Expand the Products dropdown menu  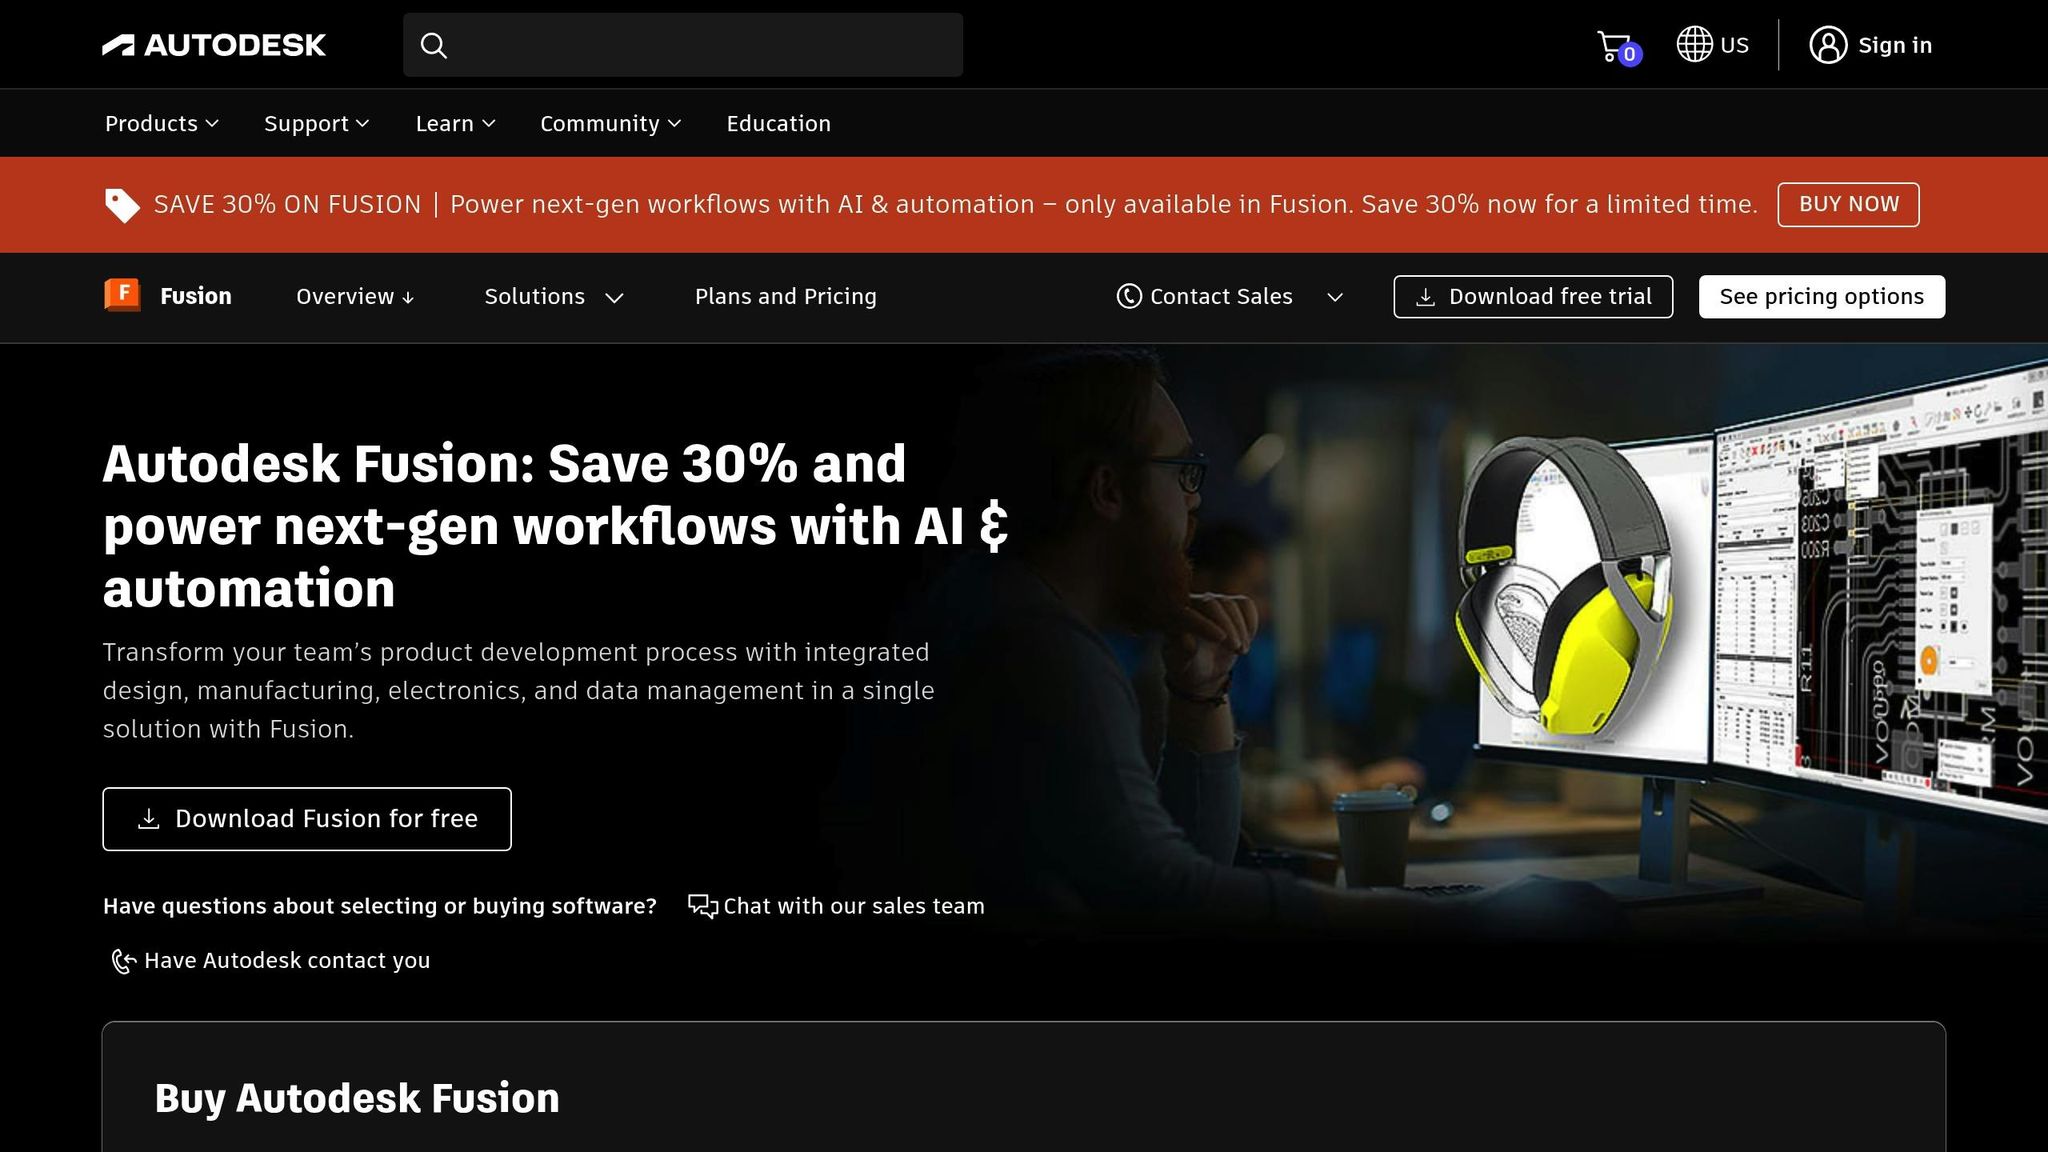coord(162,124)
